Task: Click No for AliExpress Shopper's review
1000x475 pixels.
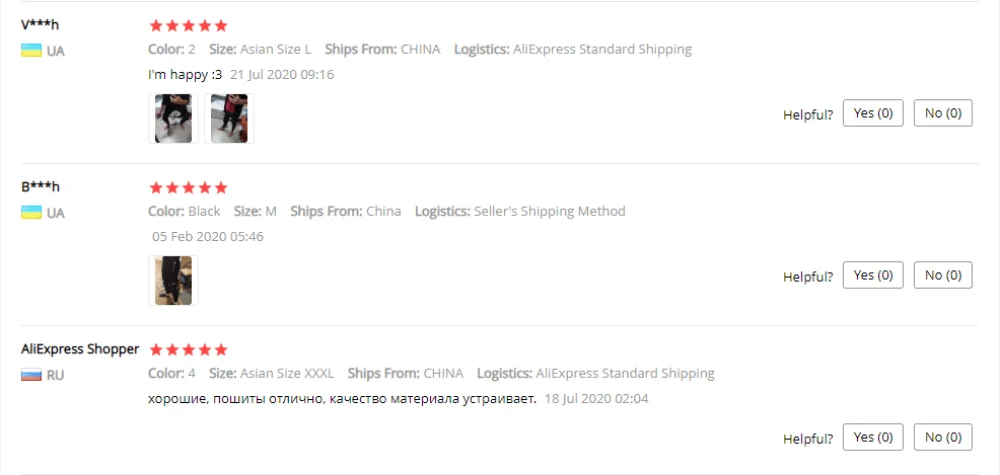Action: [x=943, y=437]
